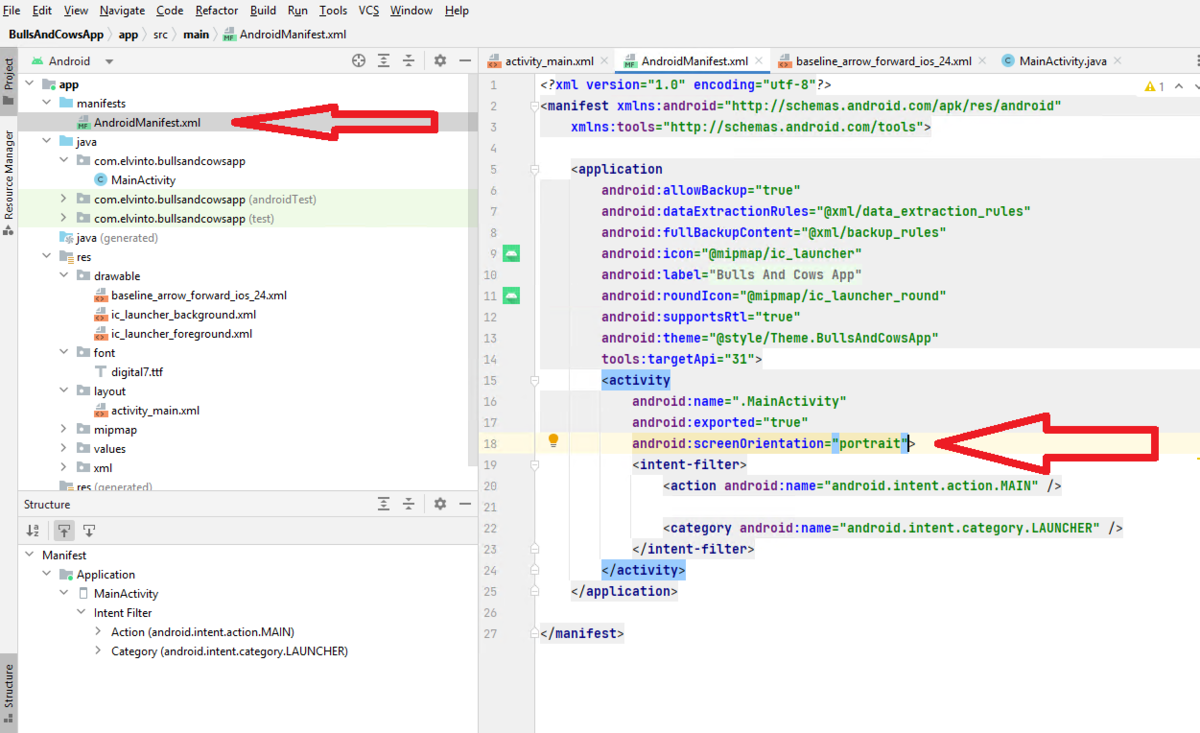The height and width of the screenshot is (733, 1200).
Task: Expand com.elvinto.bullsandcowsapp (test) package
Action: [64, 218]
